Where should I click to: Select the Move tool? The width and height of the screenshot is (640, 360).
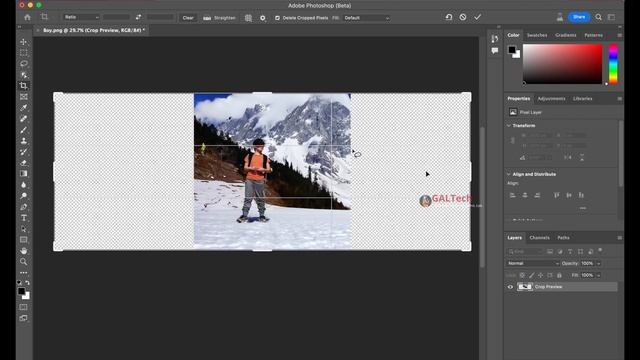[24, 42]
